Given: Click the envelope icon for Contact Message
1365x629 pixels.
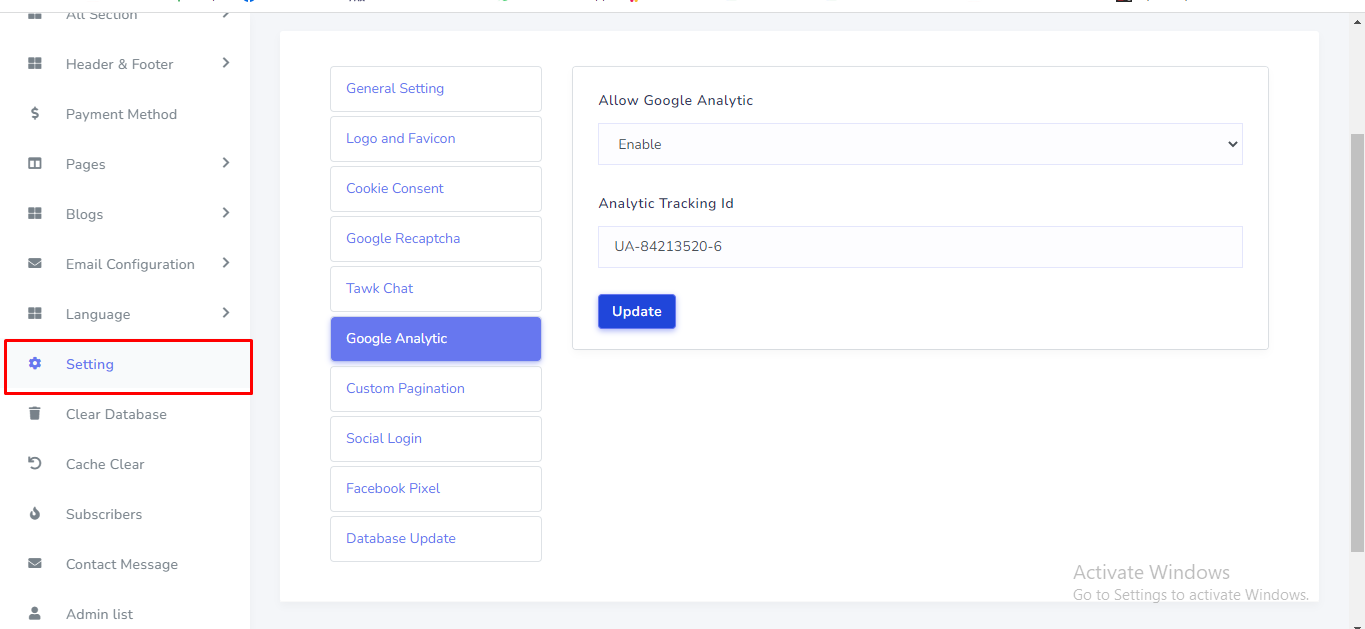Looking at the screenshot, I should pyautogui.click(x=35, y=564).
